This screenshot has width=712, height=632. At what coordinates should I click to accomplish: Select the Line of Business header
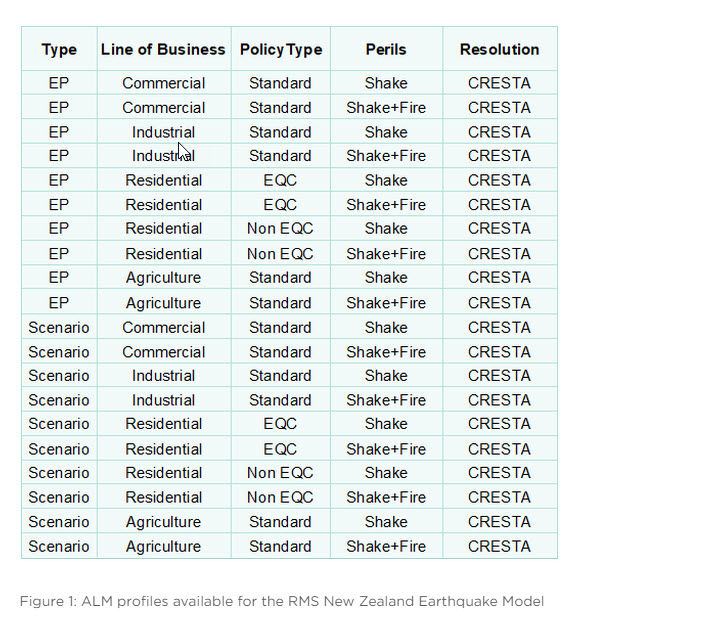pyautogui.click(x=163, y=49)
